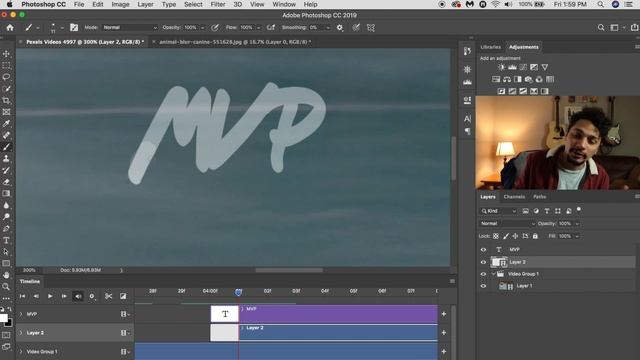Select the Eyedropper tool
This screenshot has height=360, width=640.
(x=6, y=123)
